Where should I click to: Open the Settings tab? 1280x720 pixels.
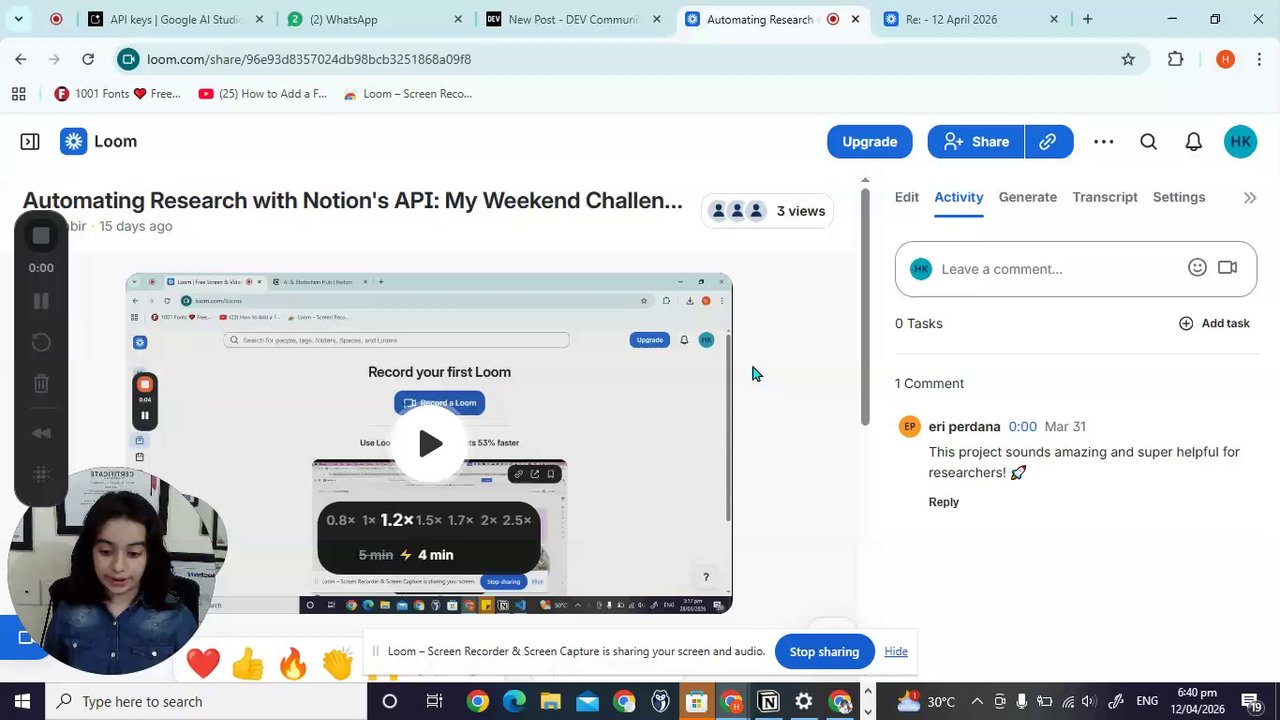click(1179, 197)
